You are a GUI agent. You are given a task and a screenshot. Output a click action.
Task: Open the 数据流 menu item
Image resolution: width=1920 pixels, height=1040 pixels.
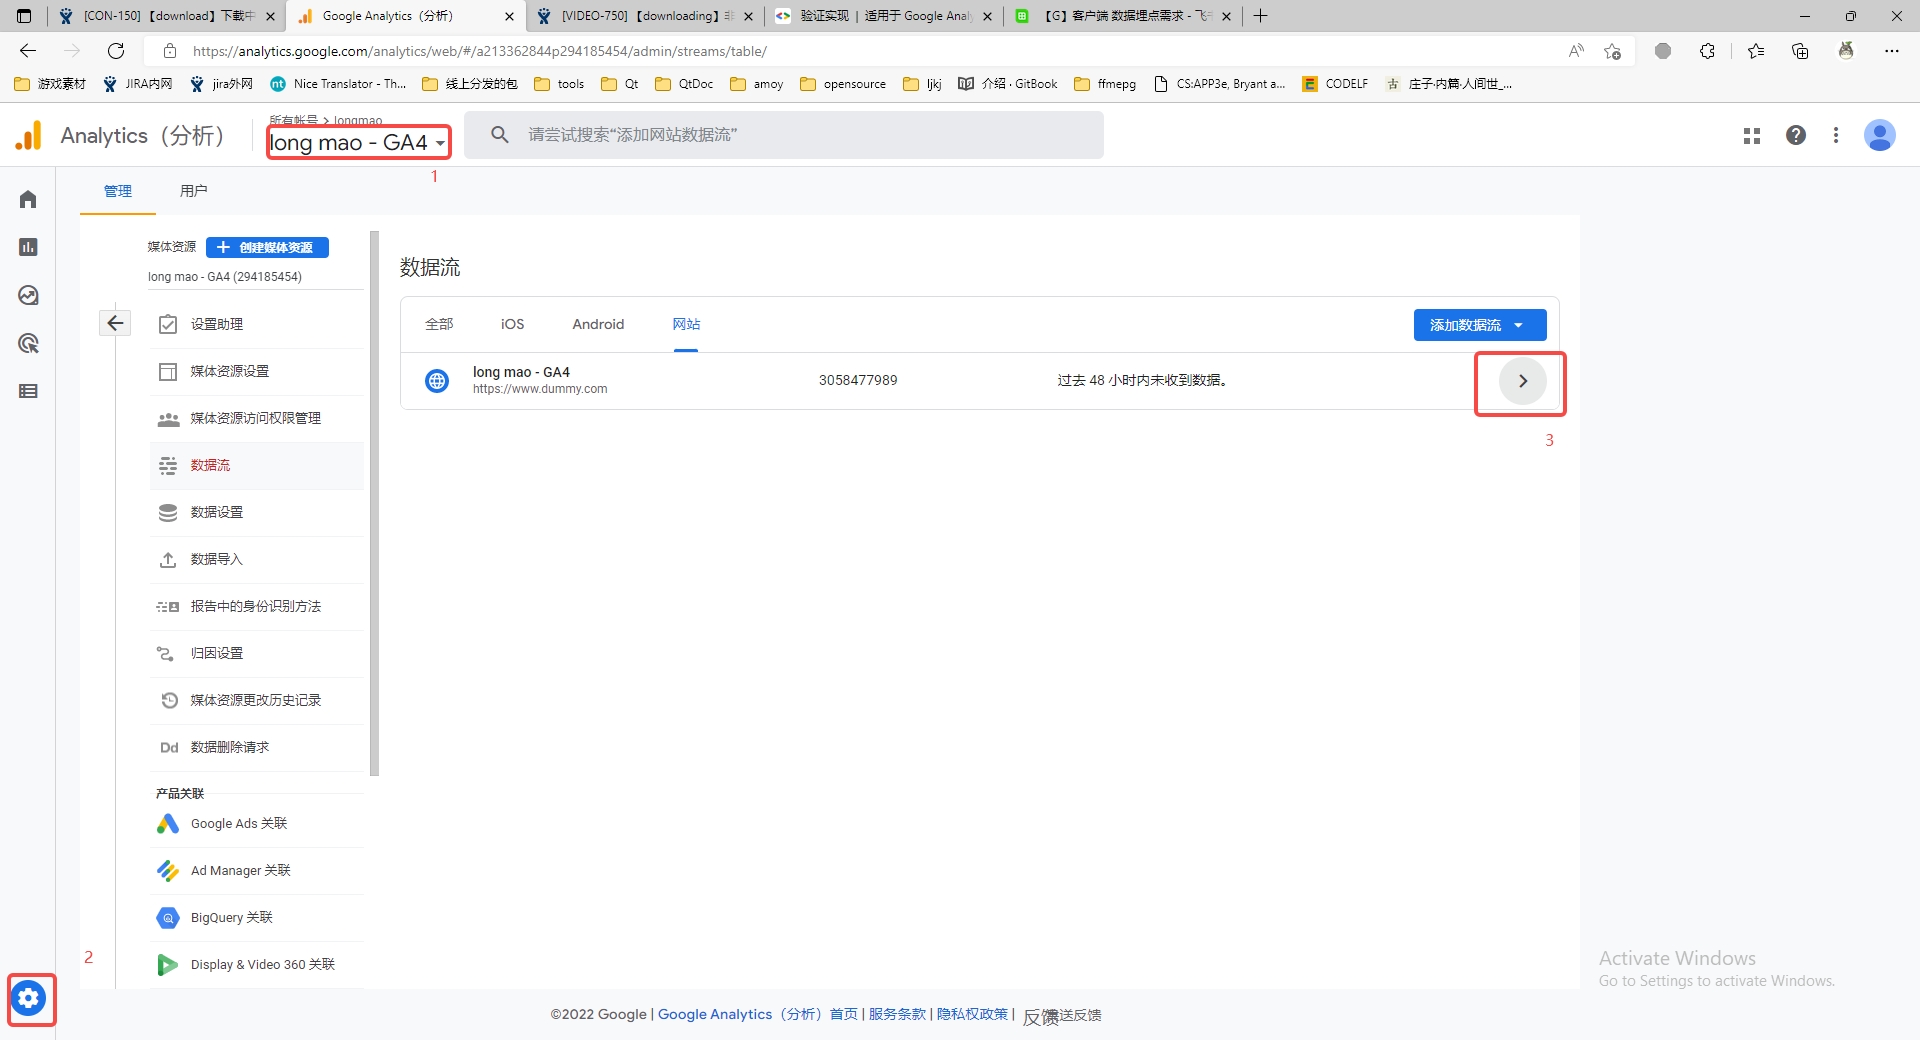click(x=257, y=465)
